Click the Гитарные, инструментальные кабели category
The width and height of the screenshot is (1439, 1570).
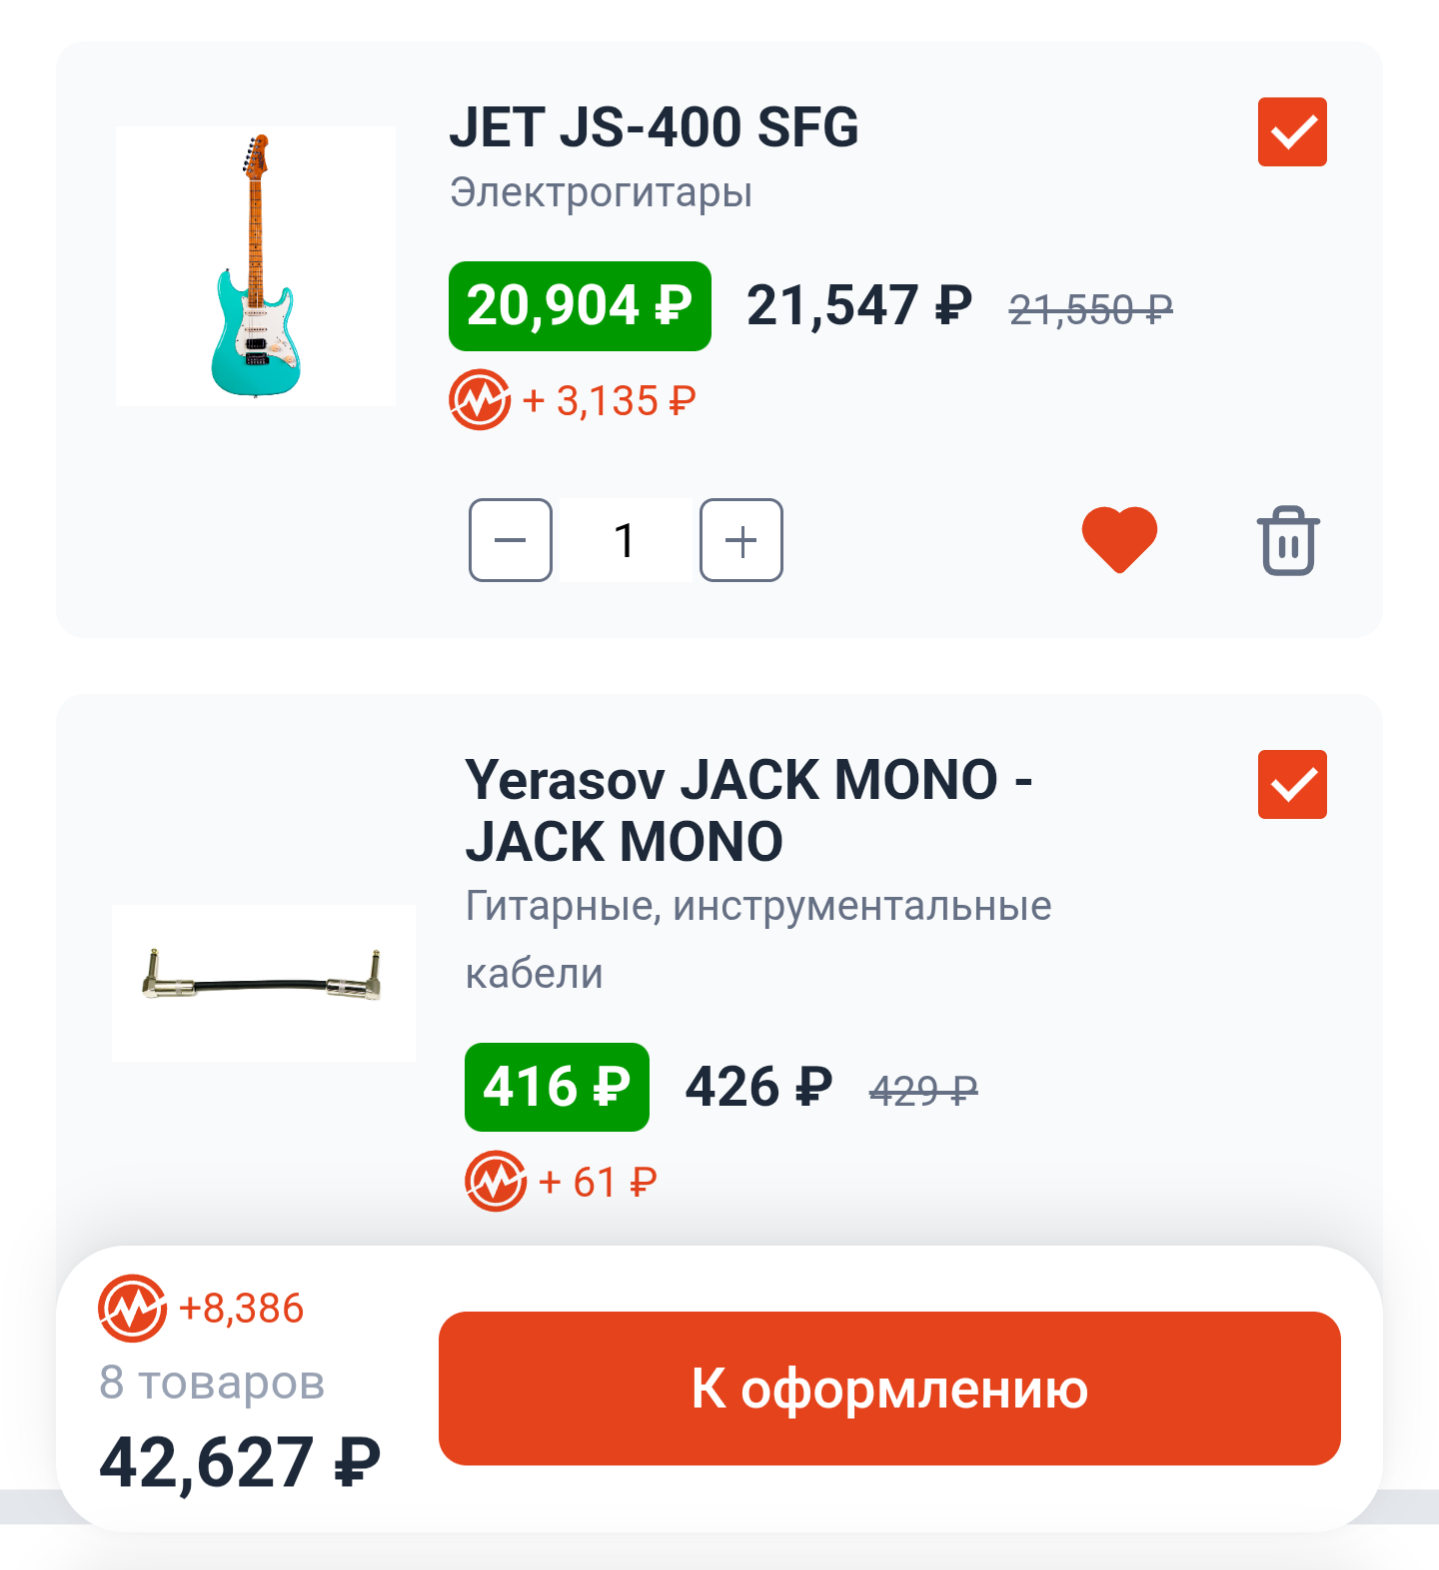pyautogui.click(x=757, y=938)
